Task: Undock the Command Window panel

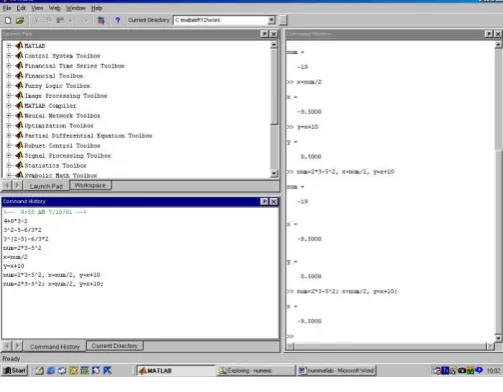Action: point(489,34)
